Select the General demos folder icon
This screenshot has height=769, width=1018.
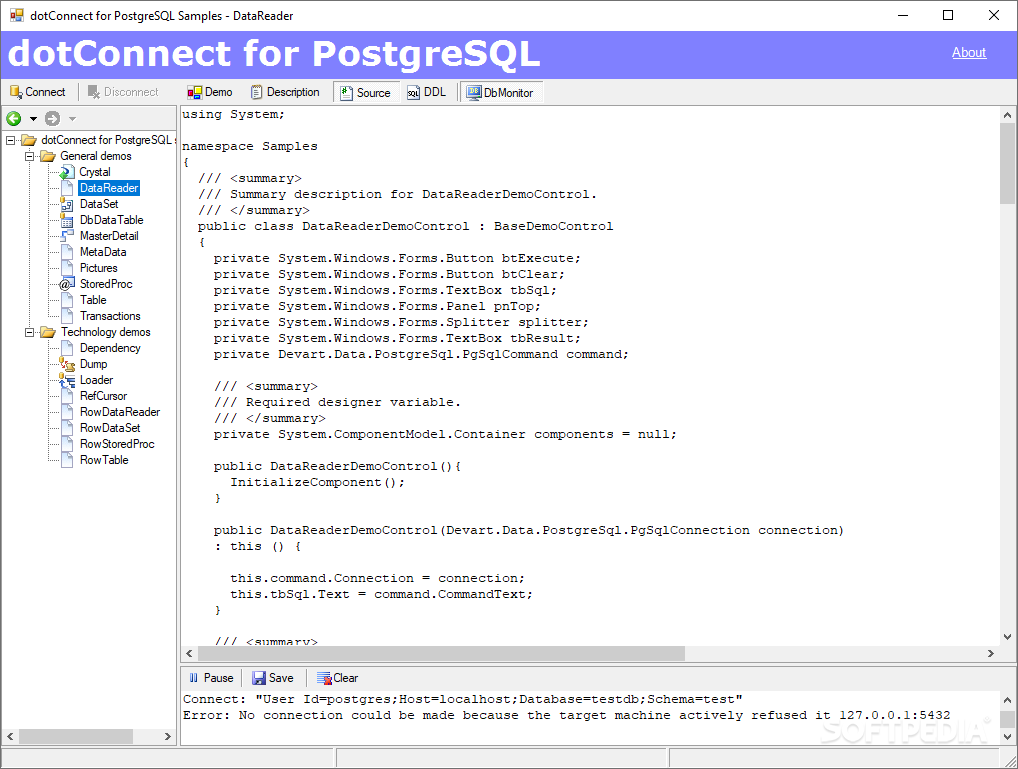pos(48,156)
